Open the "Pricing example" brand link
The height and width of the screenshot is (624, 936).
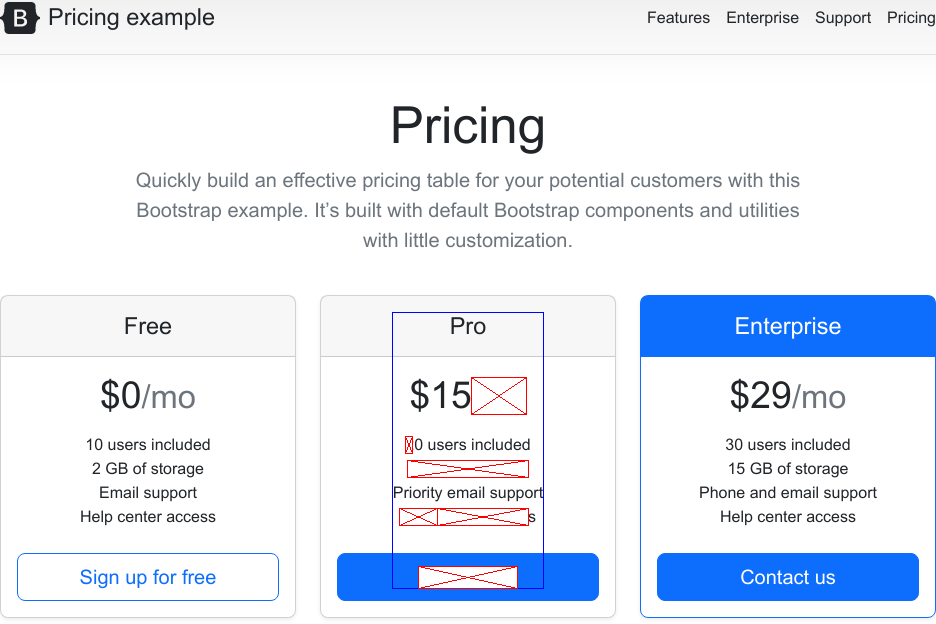tap(131, 18)
